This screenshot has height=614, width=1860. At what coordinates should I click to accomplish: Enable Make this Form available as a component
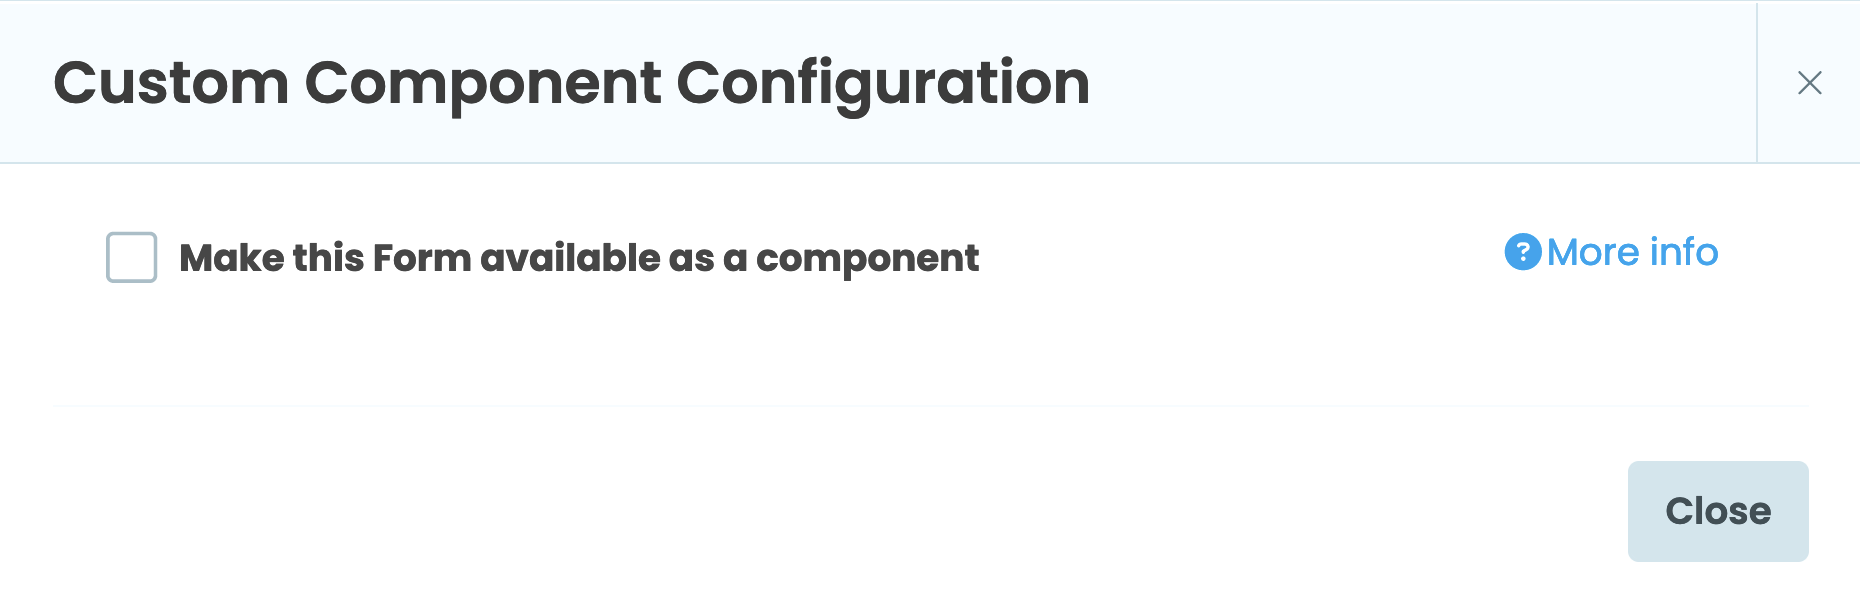click(x=134, y=258)
